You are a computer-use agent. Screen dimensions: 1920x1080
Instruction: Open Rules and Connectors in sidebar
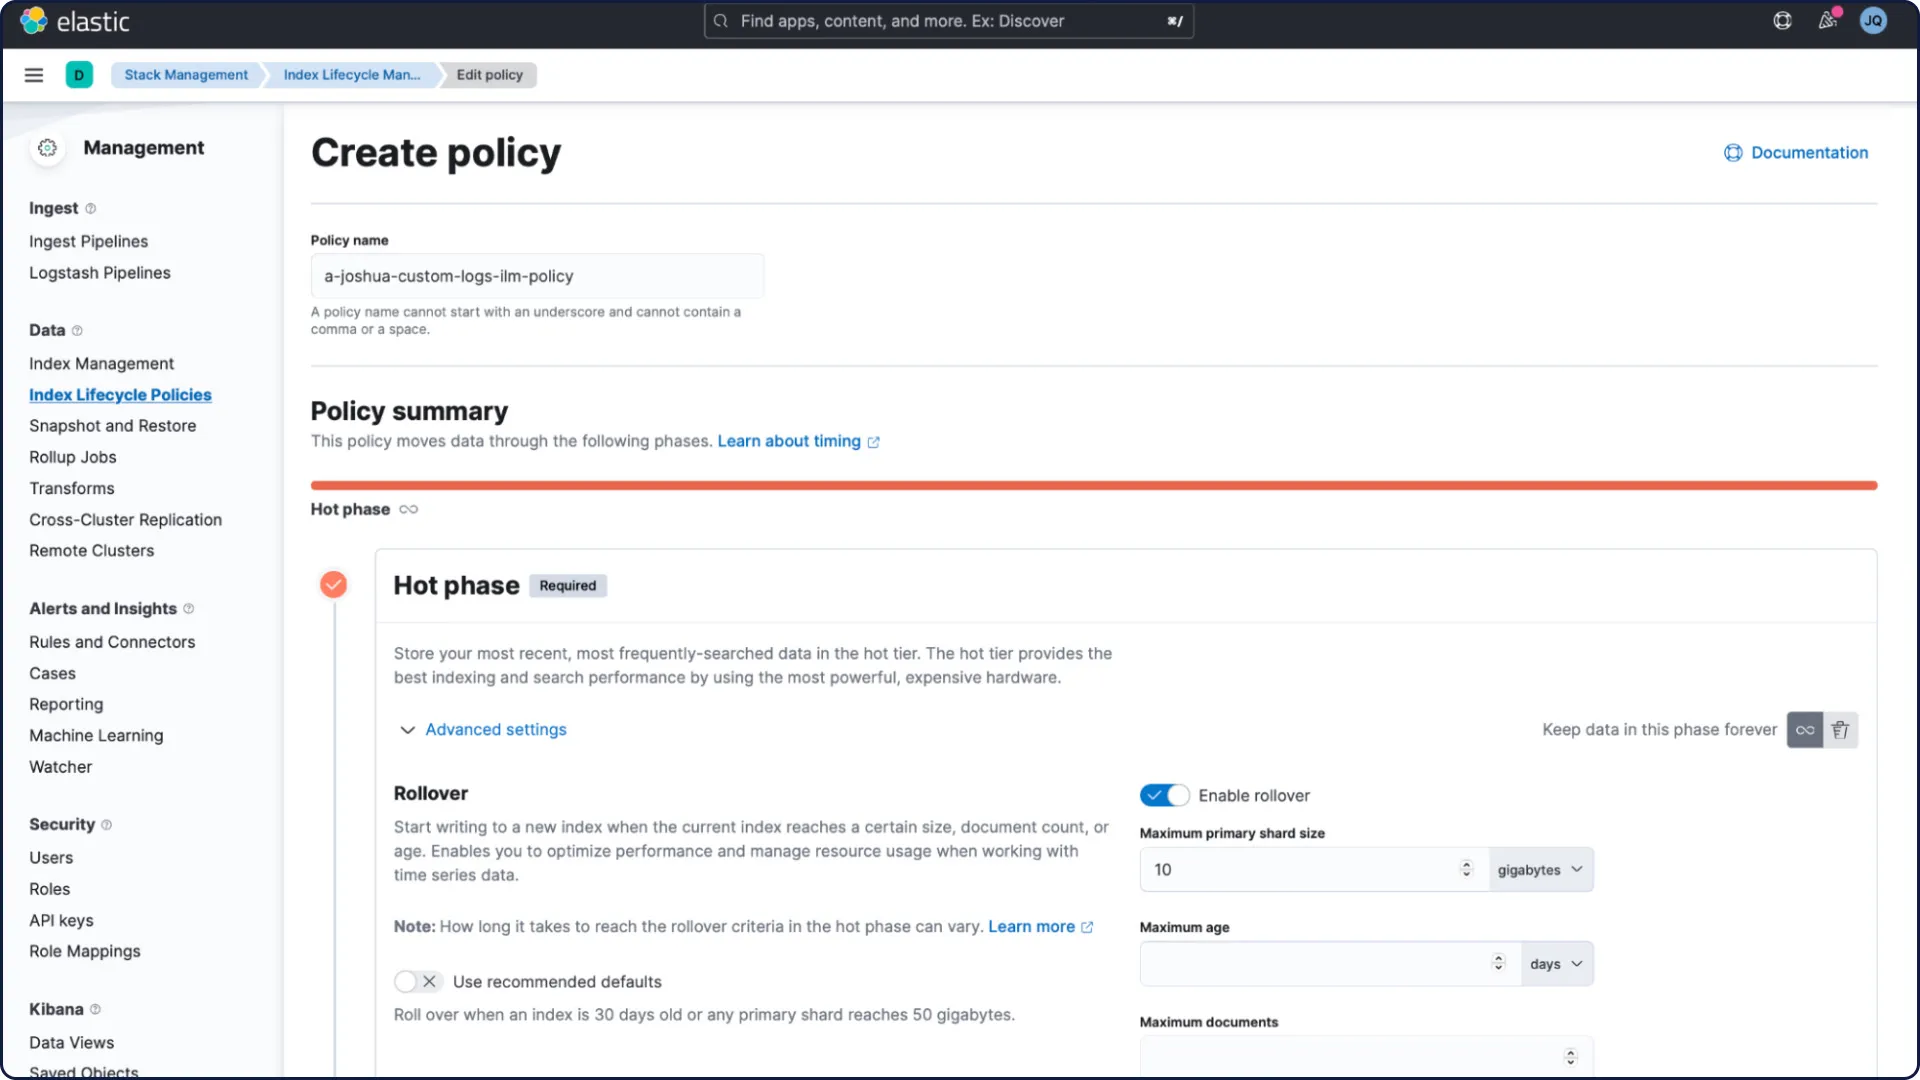(x=112, y=642)
